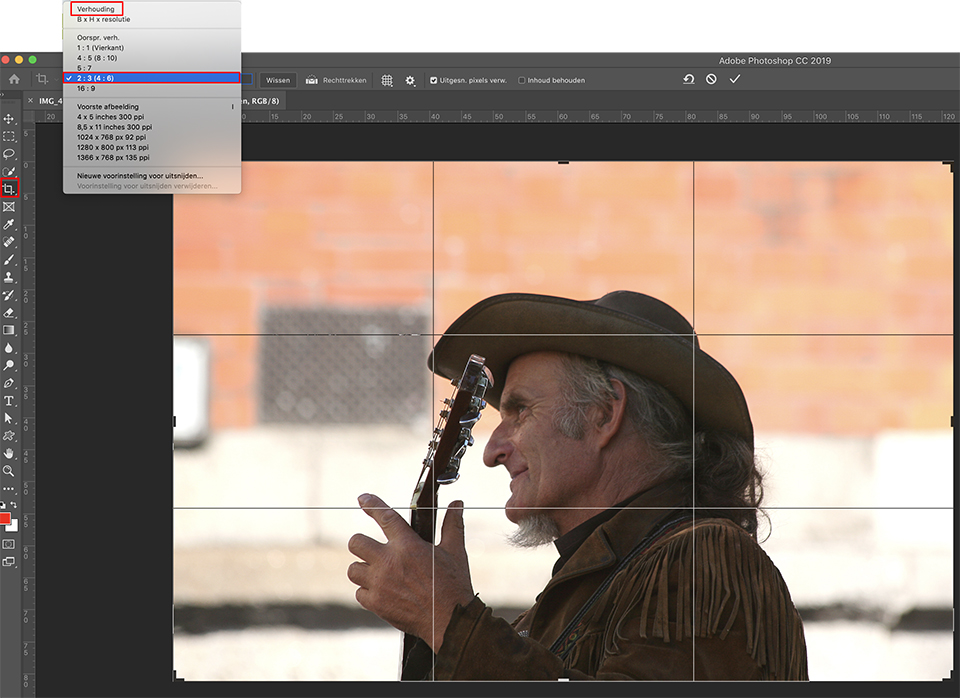Select the Quick Selection tool
960x698 pixels.
[9, 171]
